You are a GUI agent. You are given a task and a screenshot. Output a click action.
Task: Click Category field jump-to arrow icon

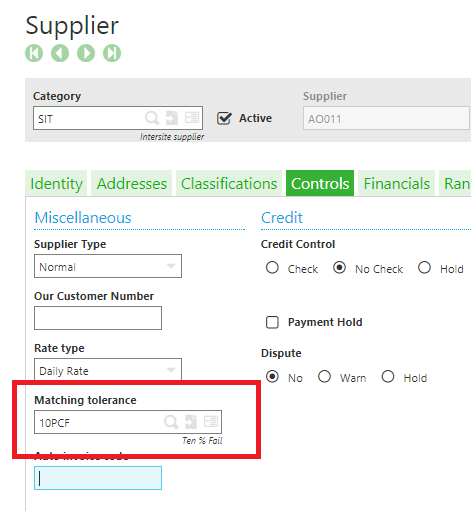pyautogui.click(x=172, y=118)
